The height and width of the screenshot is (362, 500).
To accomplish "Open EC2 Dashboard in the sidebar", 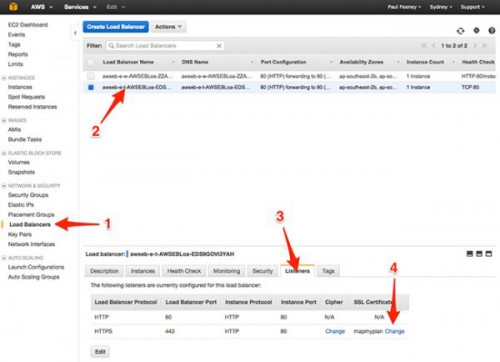I will coord(28,25).
